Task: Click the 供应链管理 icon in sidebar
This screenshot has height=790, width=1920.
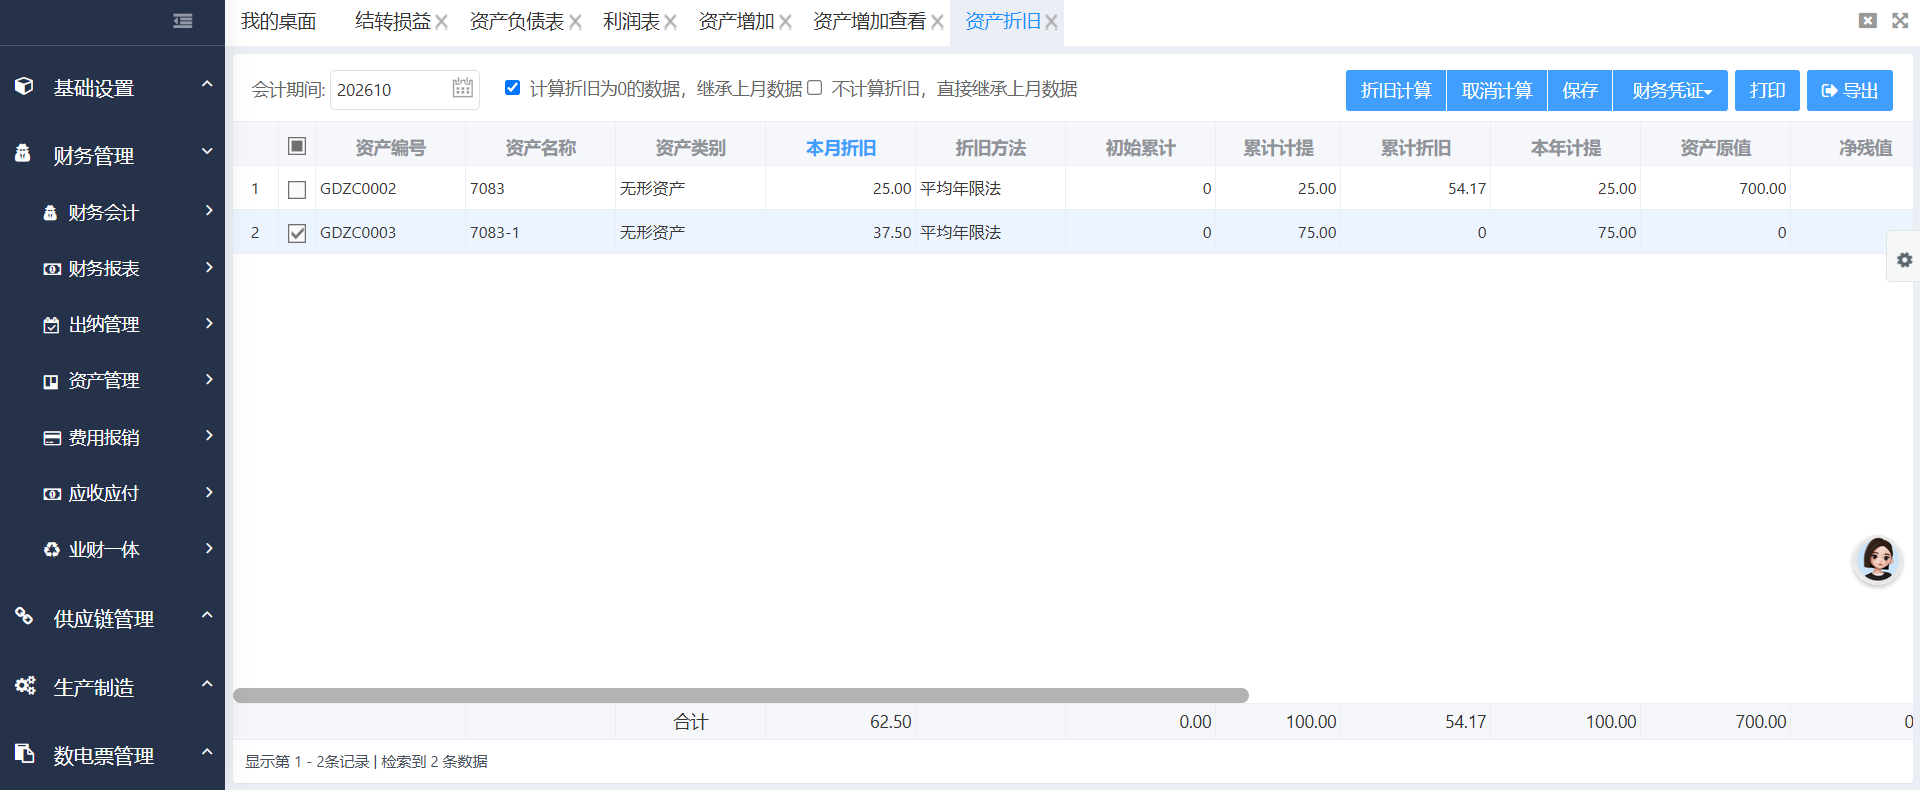Action: click(24, 617)
